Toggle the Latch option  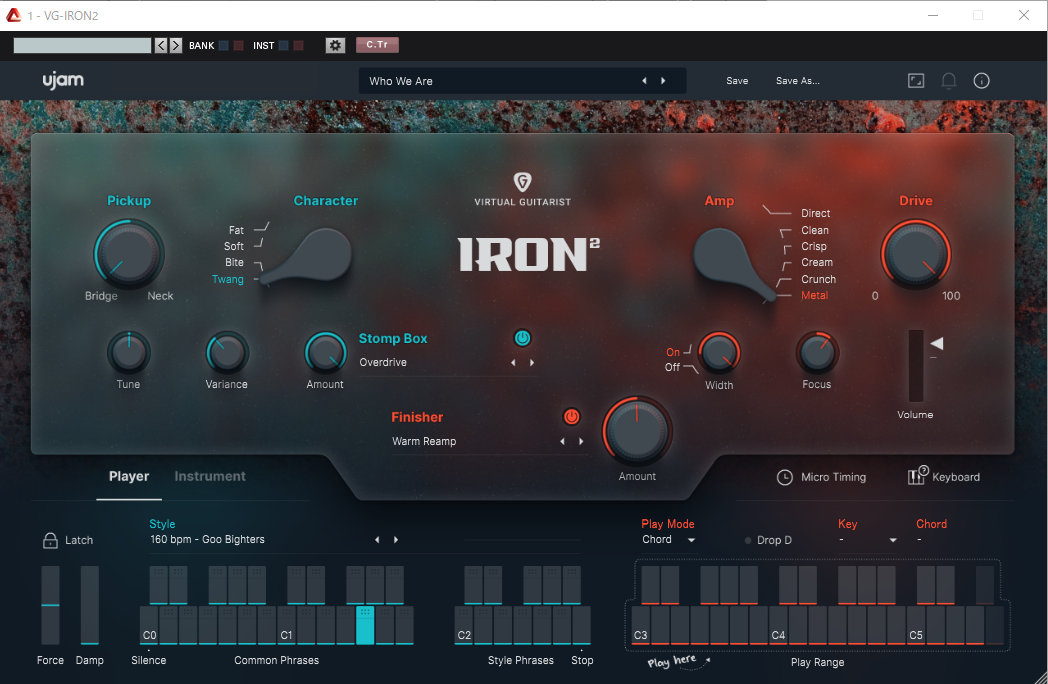coord(68,540)
